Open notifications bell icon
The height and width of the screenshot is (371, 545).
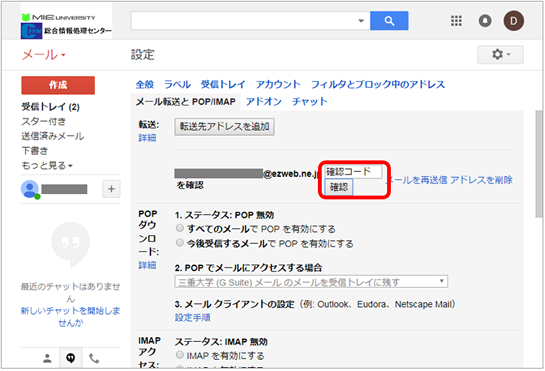485,21
